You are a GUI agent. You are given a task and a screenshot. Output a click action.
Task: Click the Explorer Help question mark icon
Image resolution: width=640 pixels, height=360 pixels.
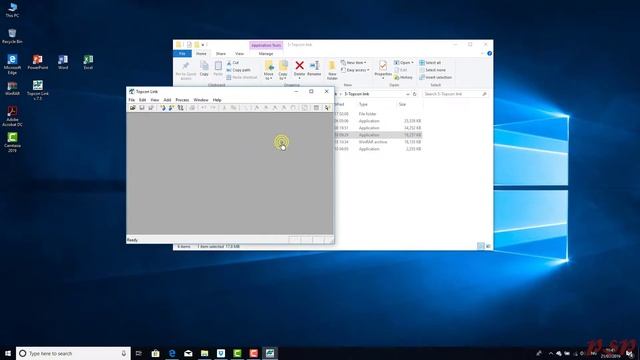coord(489,53)
